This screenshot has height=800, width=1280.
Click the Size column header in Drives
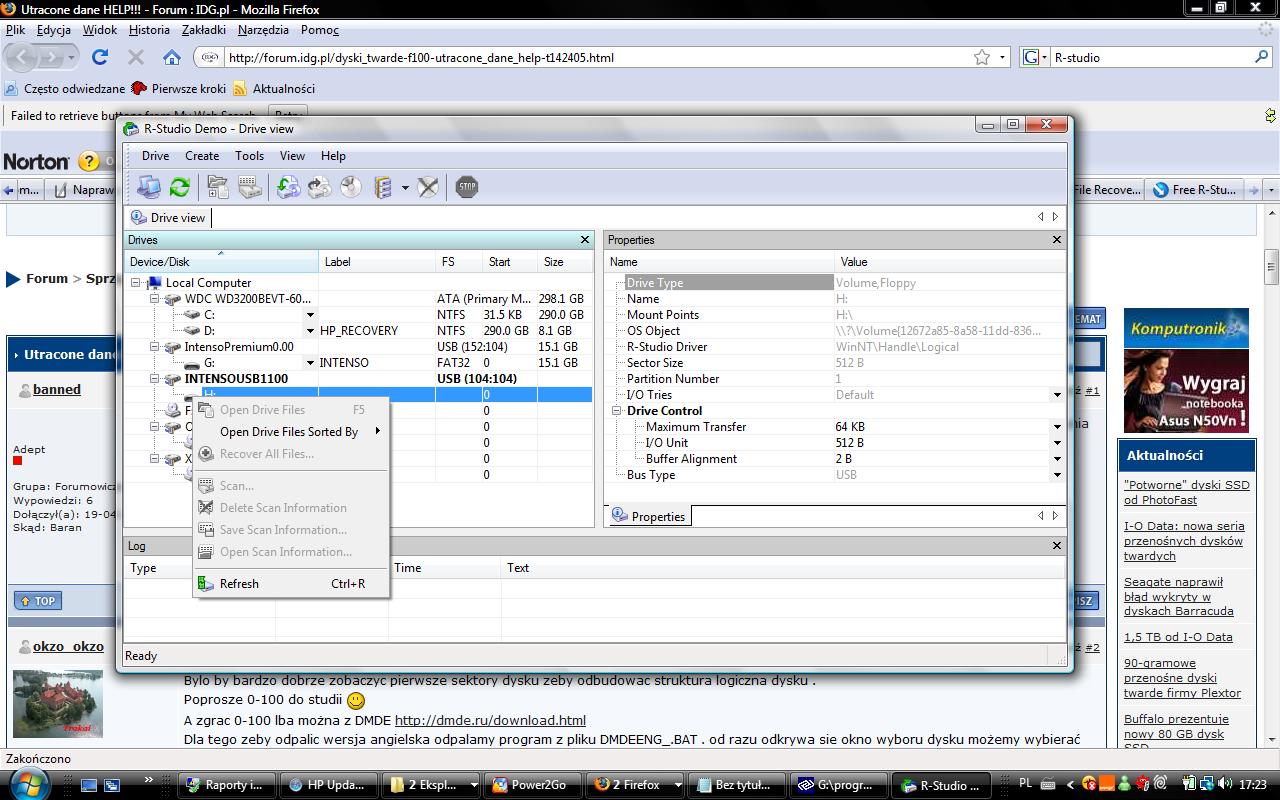click(x=566, y=262)
